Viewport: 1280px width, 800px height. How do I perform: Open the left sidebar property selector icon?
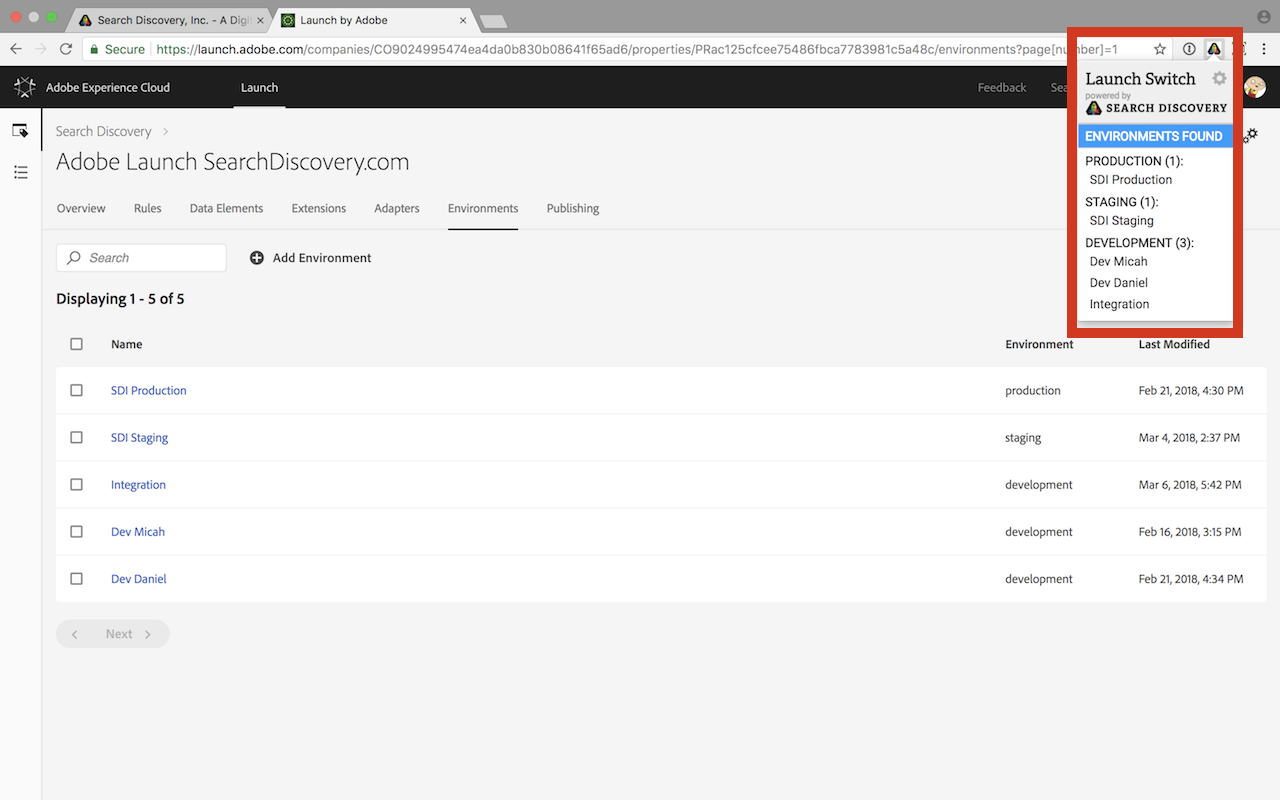pos(20,131)
